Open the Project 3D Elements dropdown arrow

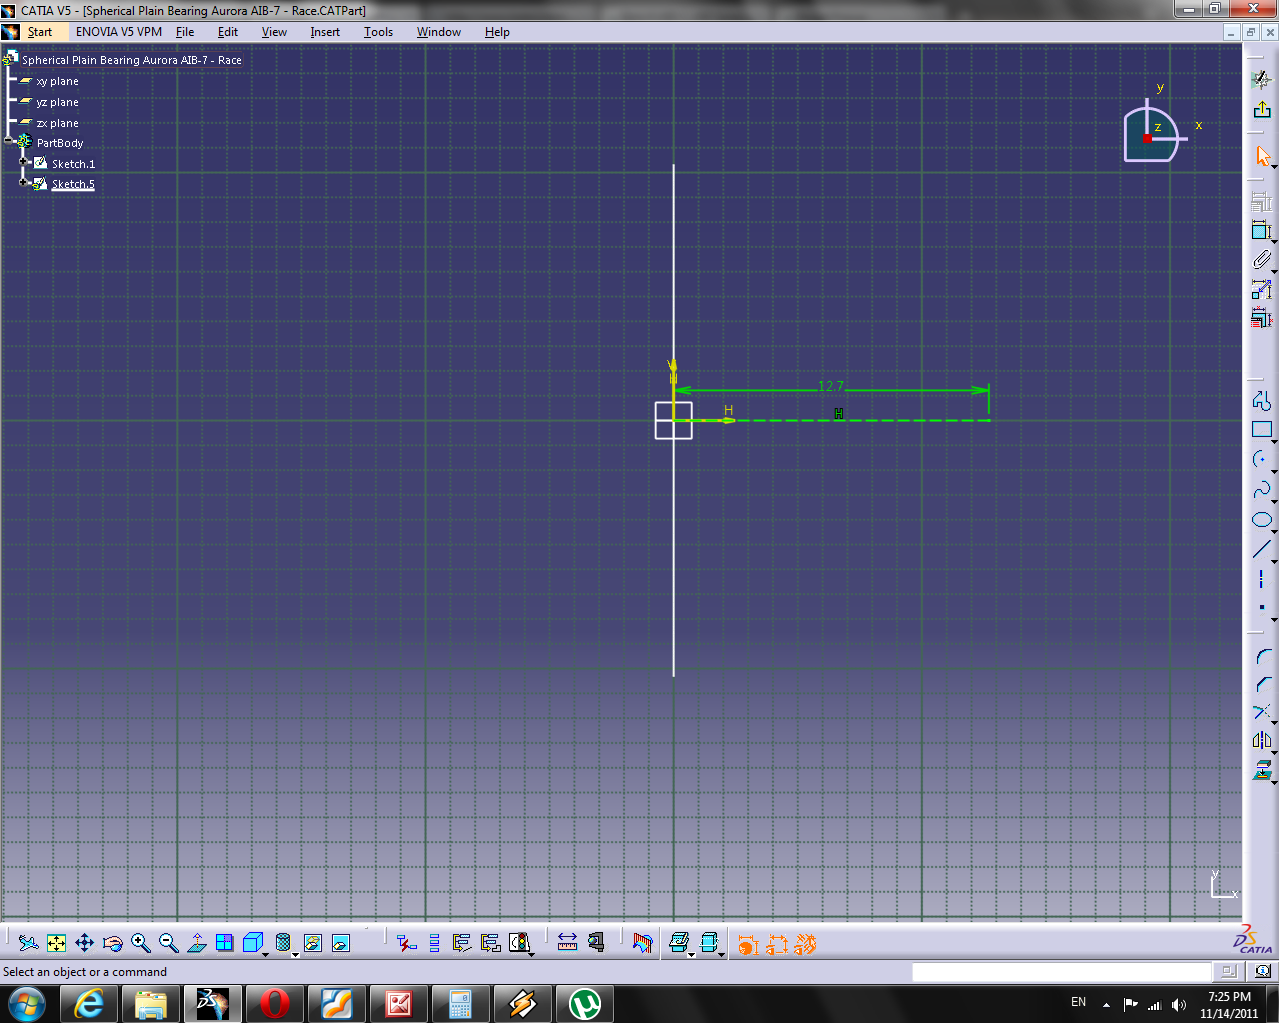(x=1274, y=781)
